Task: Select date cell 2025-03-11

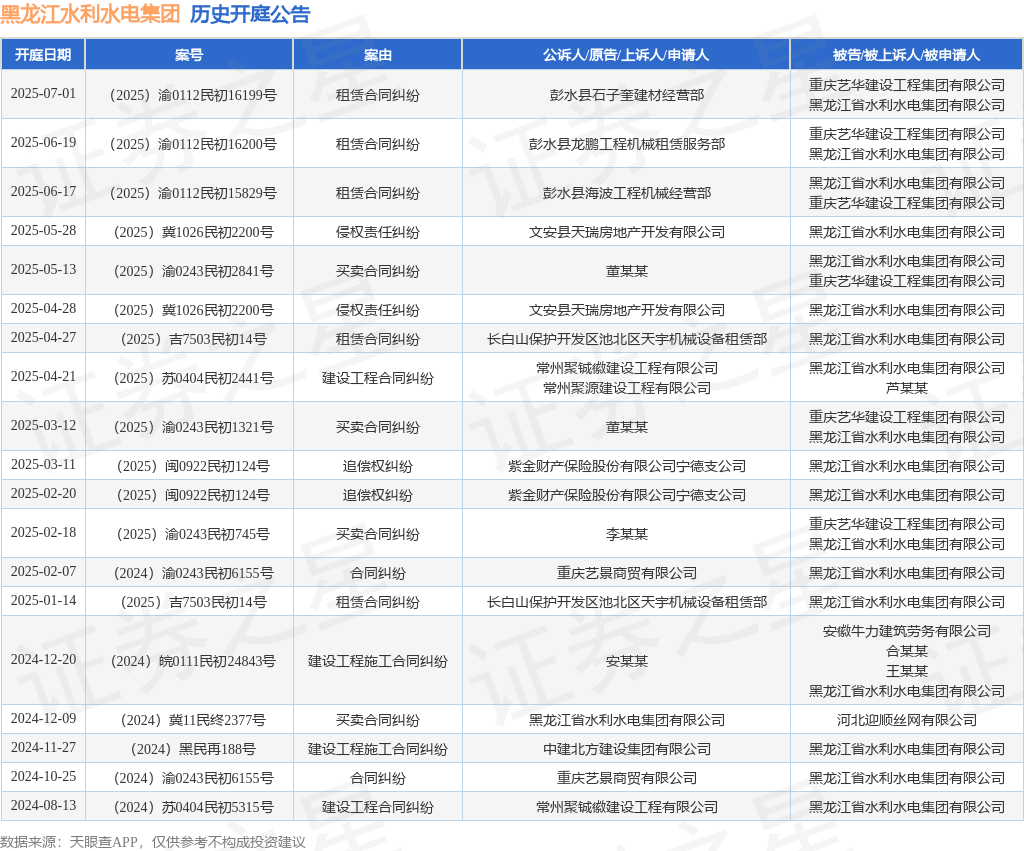Action: click(43, 464)
